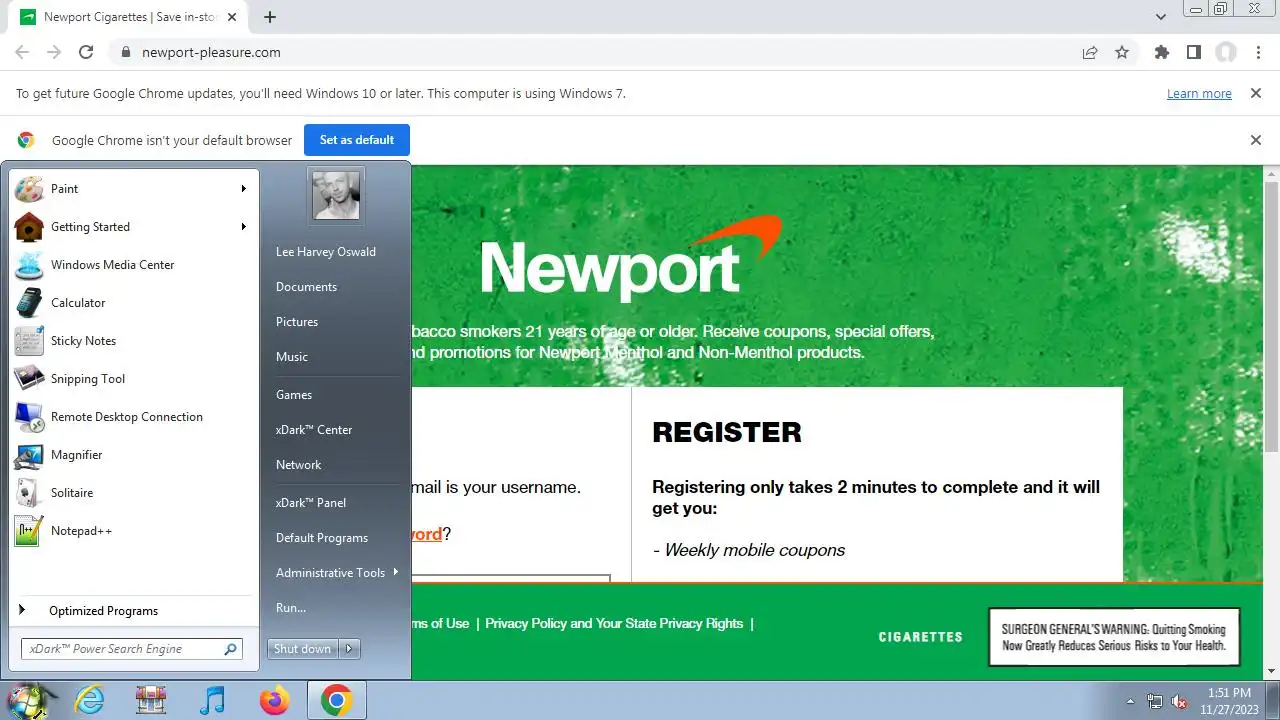Open the Chrome three-dot menu
The image size is (1280, 720).
[x=1257, y=52]
